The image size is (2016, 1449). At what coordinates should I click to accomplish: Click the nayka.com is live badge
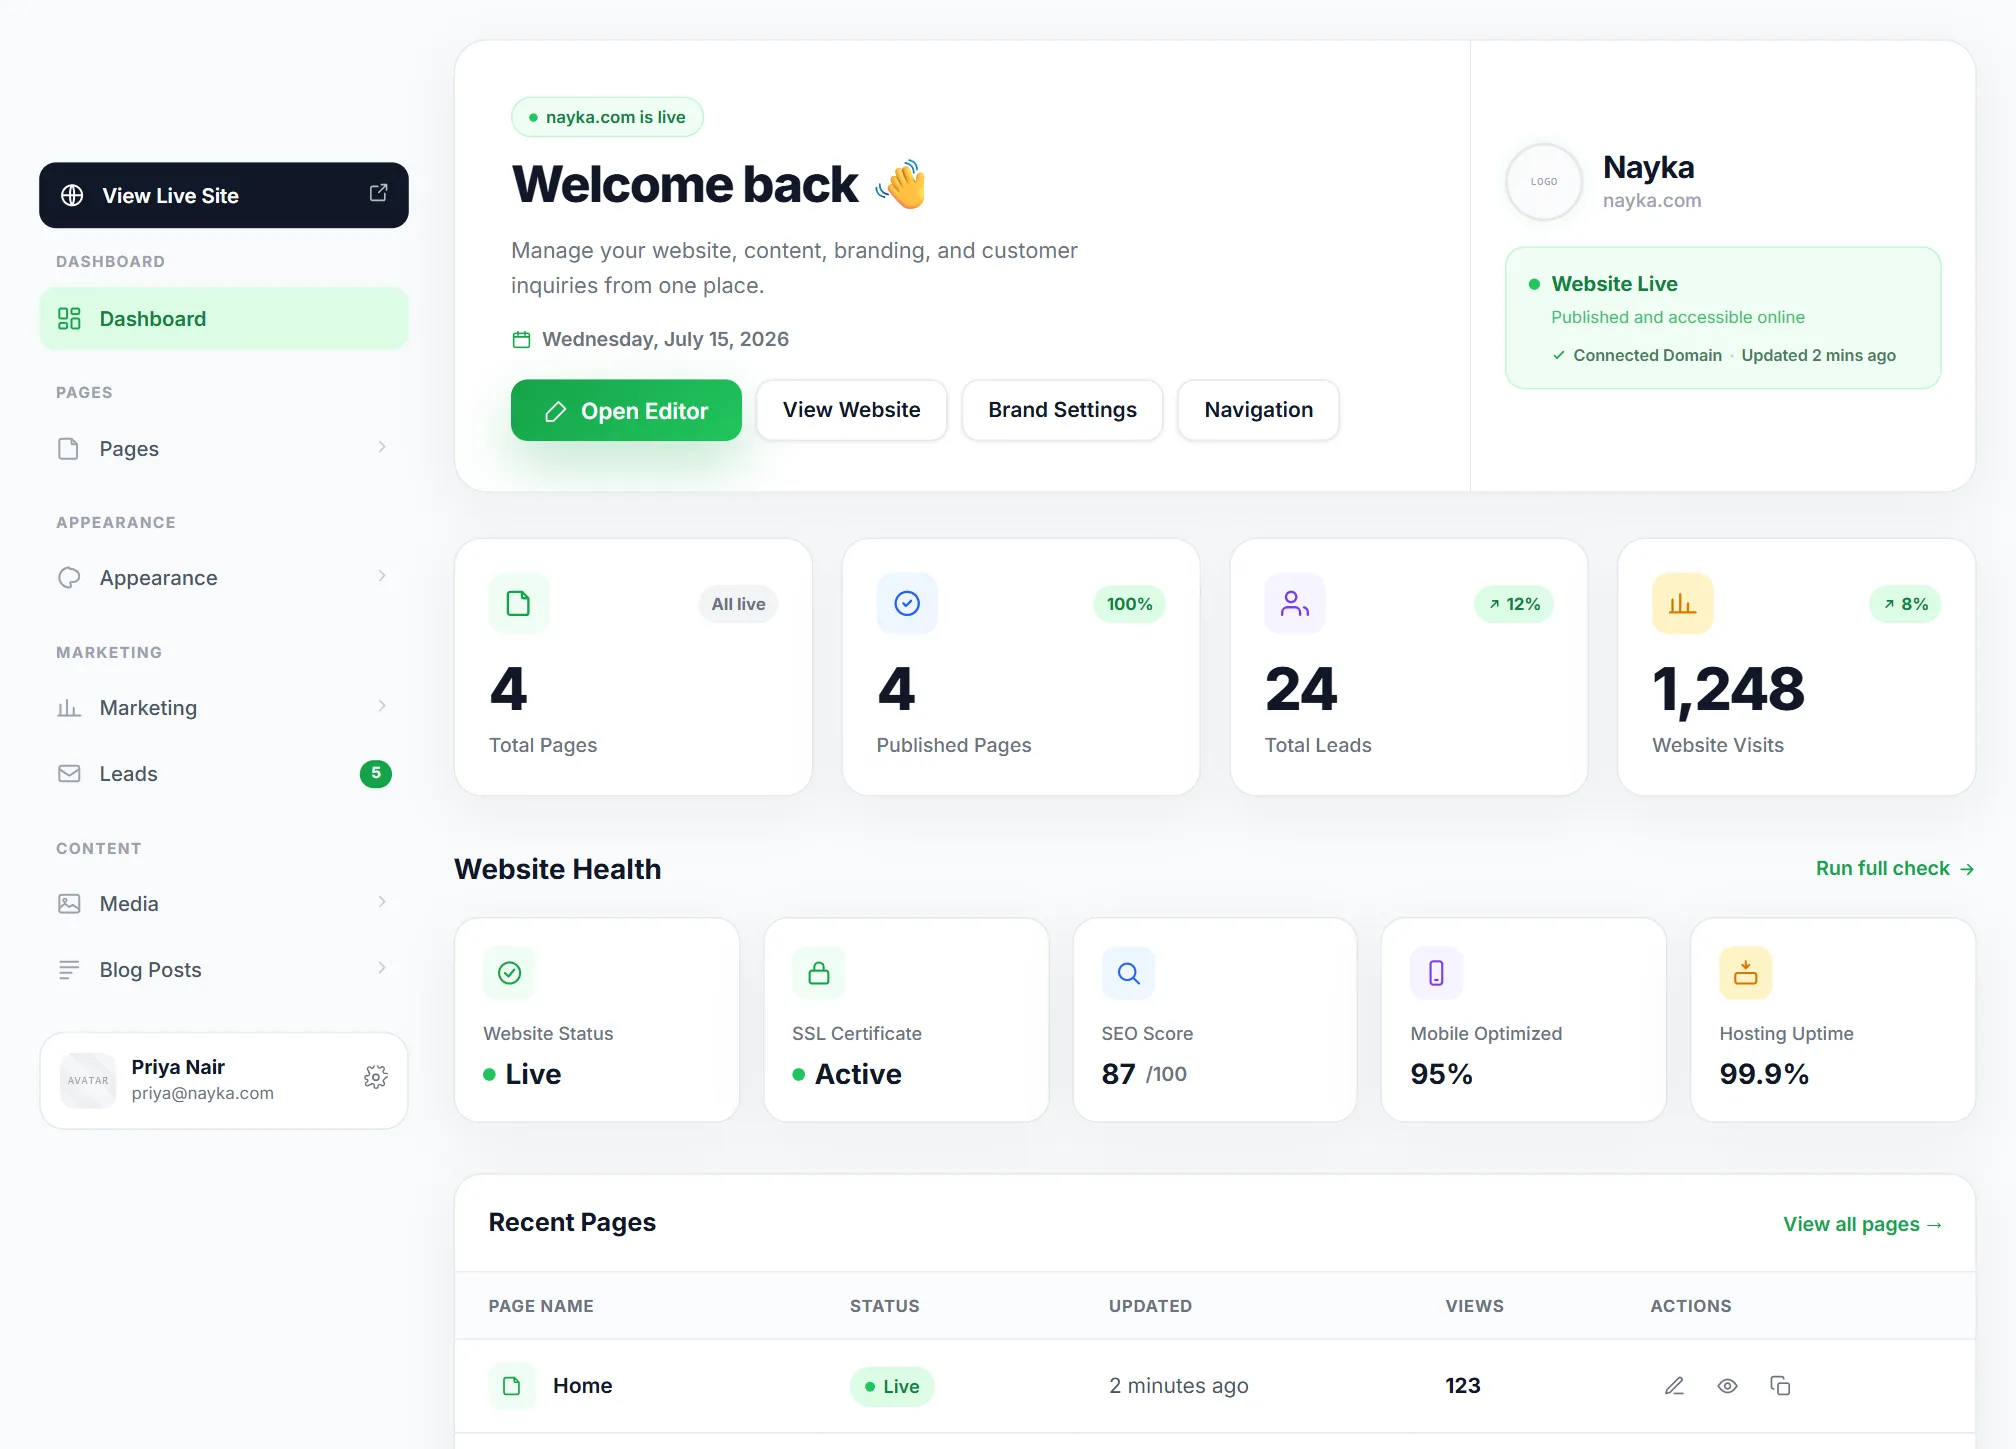click(x=607, y=117)
